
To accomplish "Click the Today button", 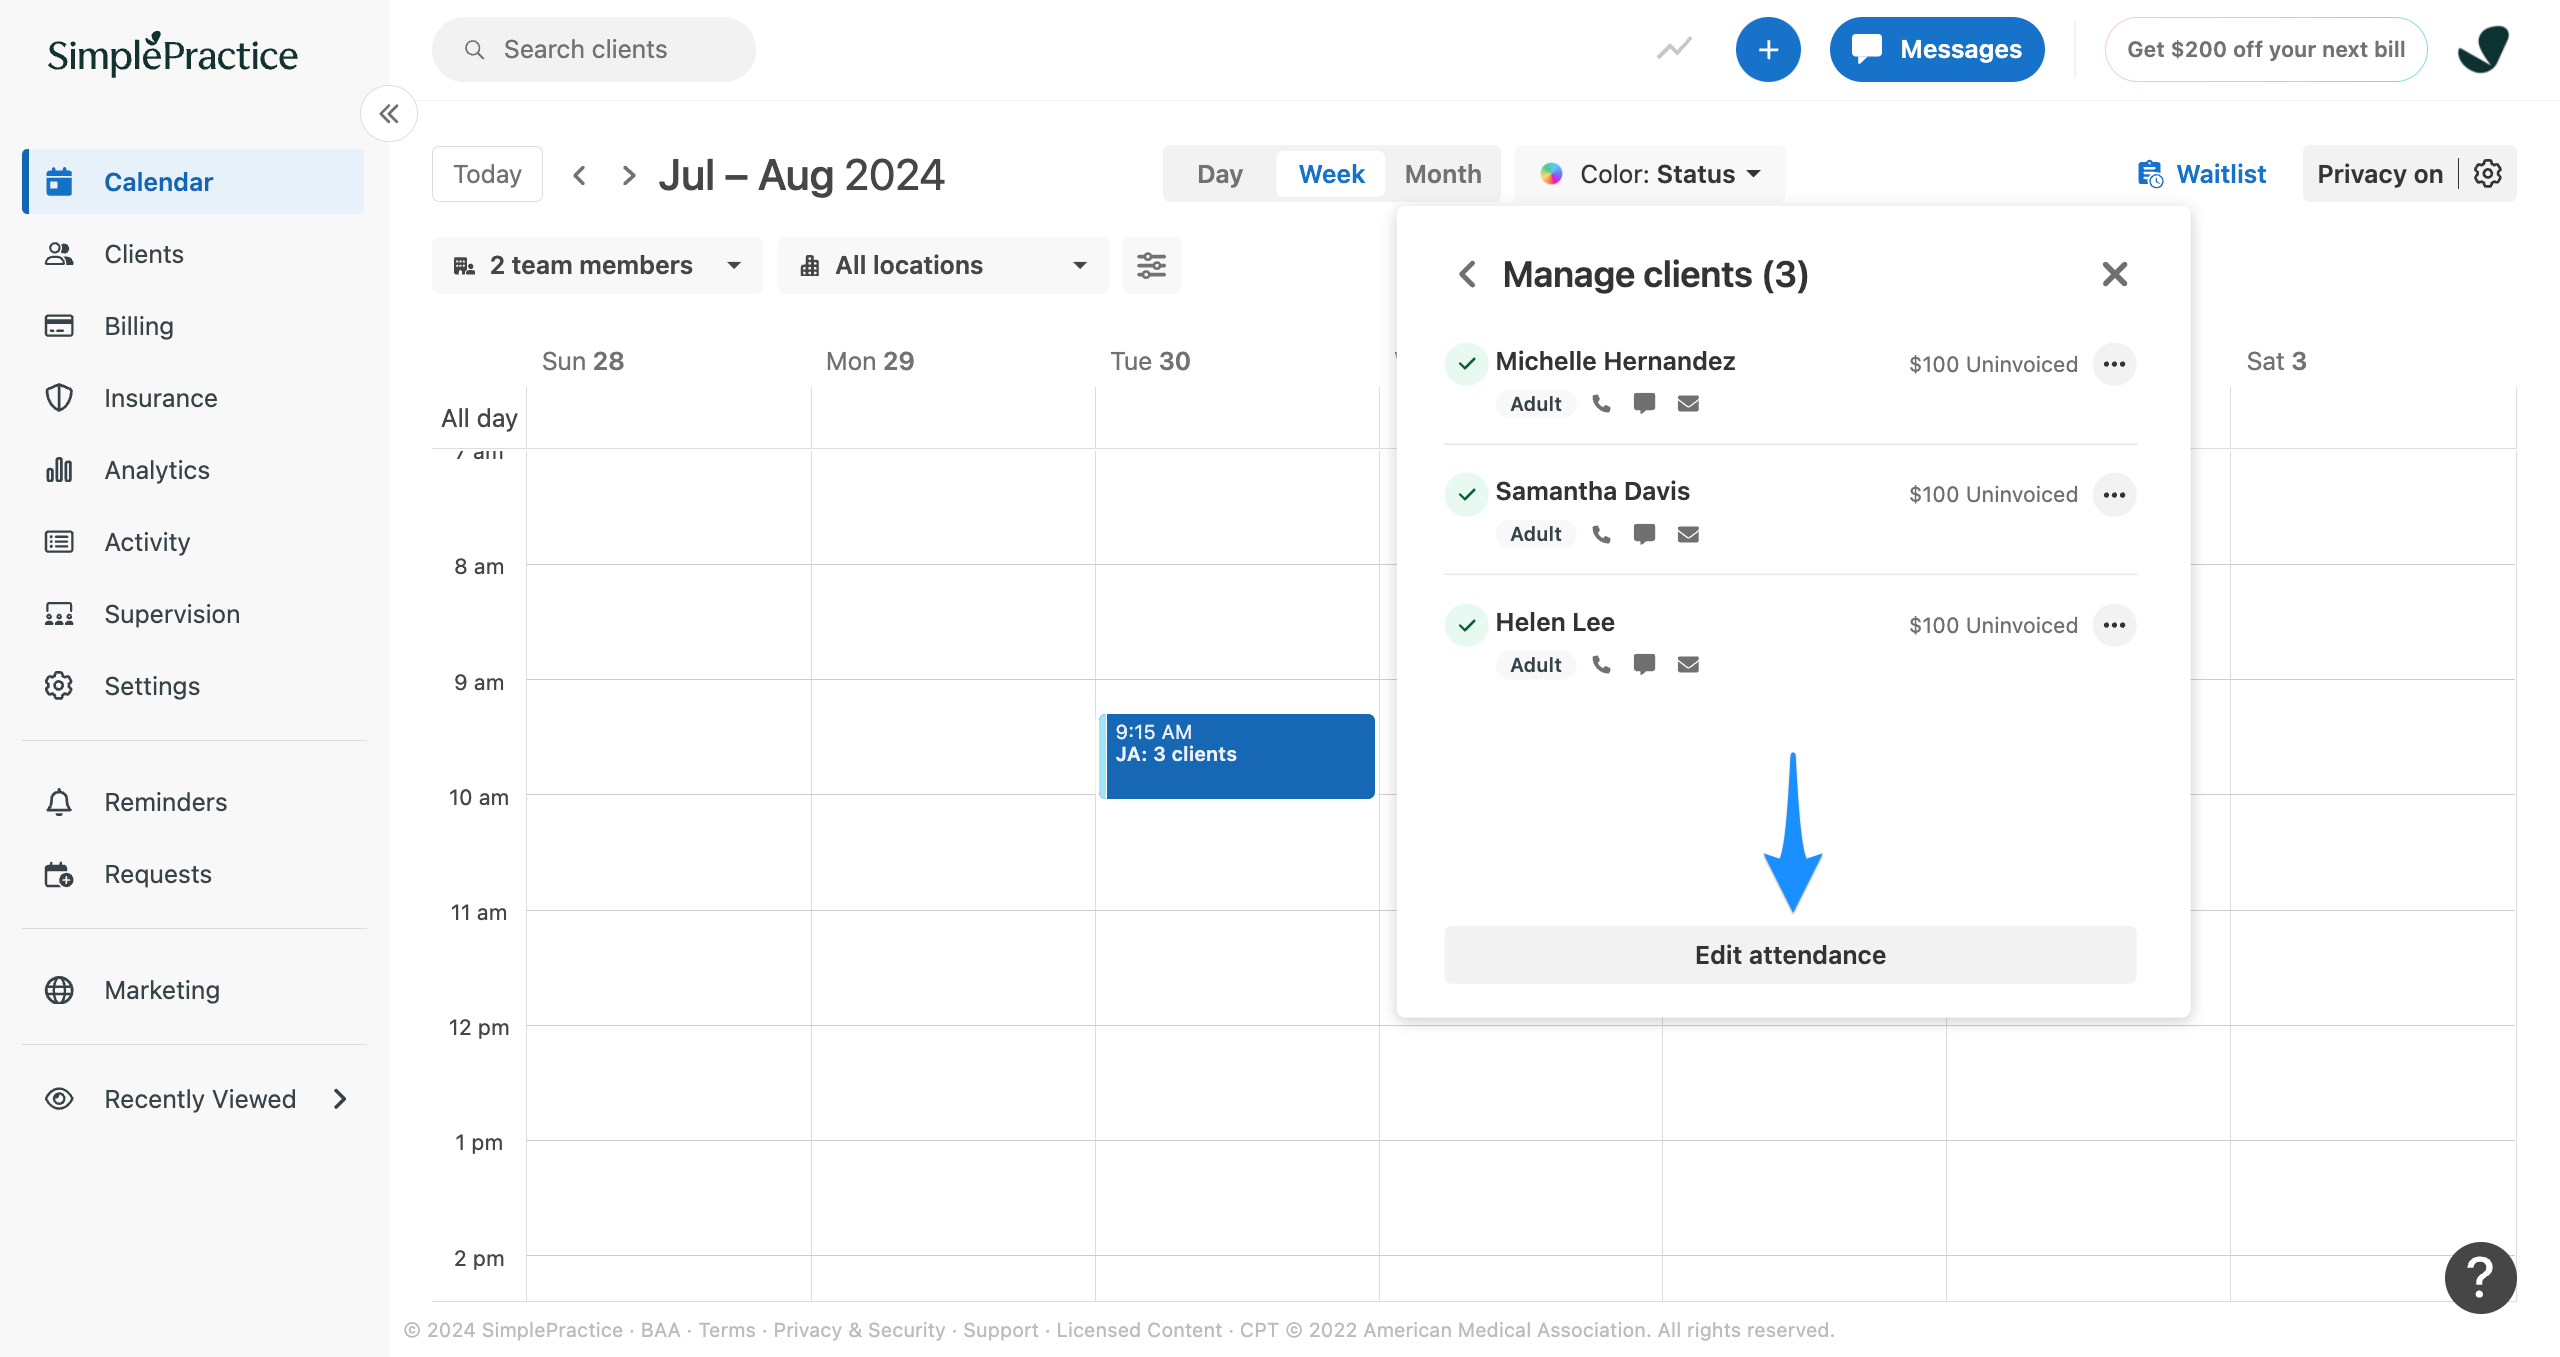I will coord(487,174).
